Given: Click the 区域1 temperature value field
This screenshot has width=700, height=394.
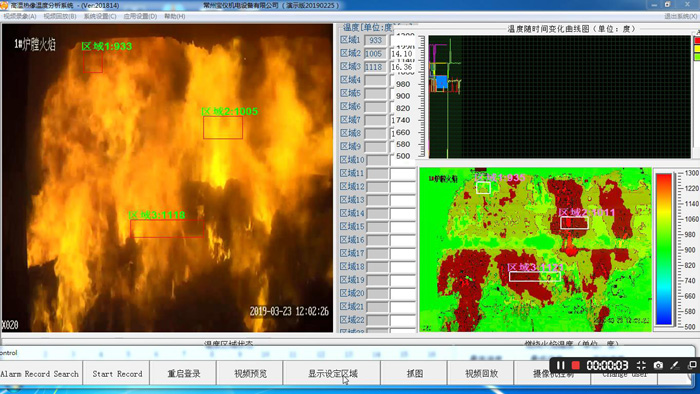Looking at the screenshot, I should (375, 40).
